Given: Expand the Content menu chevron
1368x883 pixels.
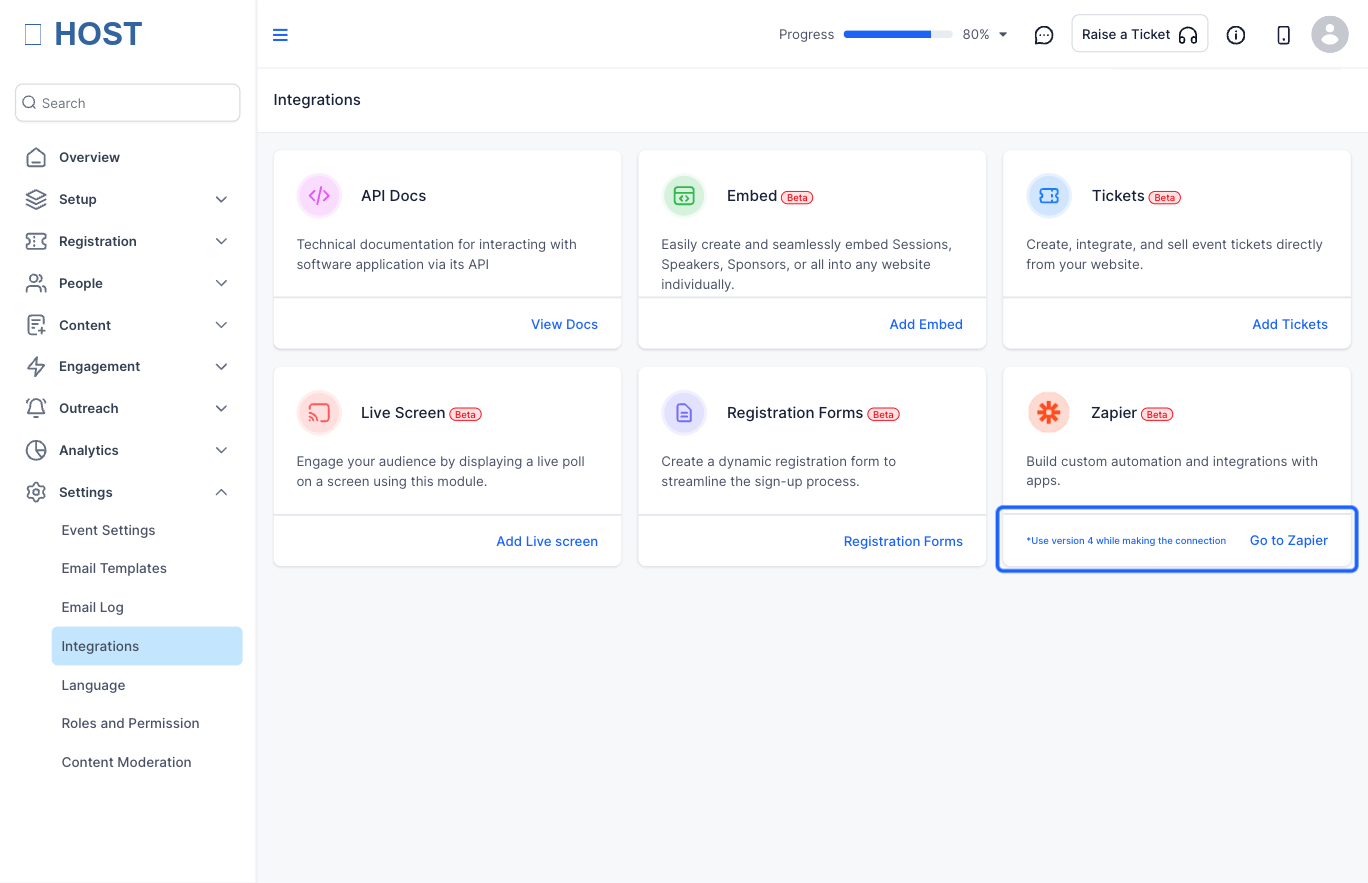Looking at the screenshot, I should pyautogui.click(x=222, y=325).
